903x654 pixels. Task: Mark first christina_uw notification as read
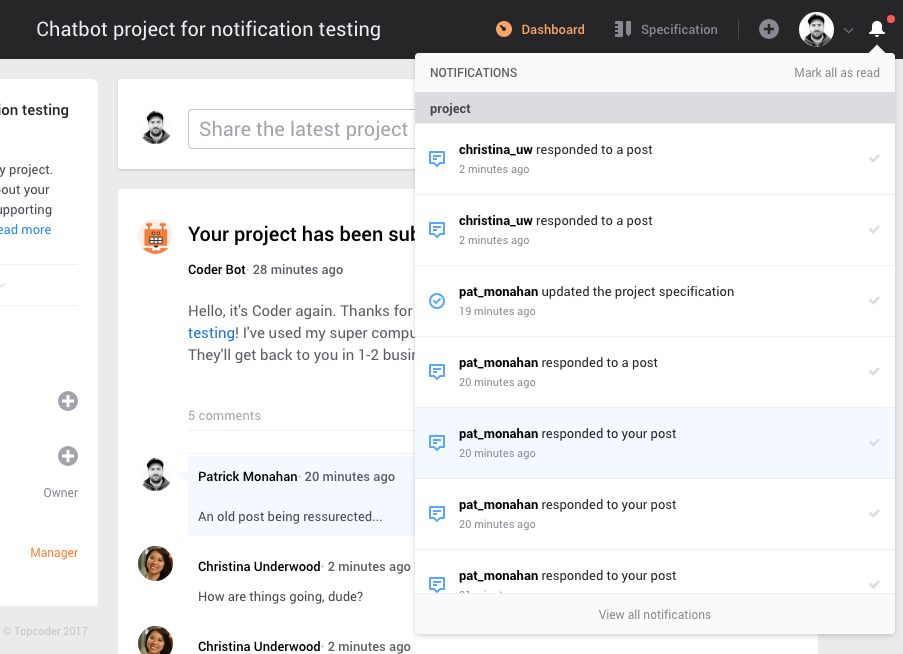tap(874, 158)
